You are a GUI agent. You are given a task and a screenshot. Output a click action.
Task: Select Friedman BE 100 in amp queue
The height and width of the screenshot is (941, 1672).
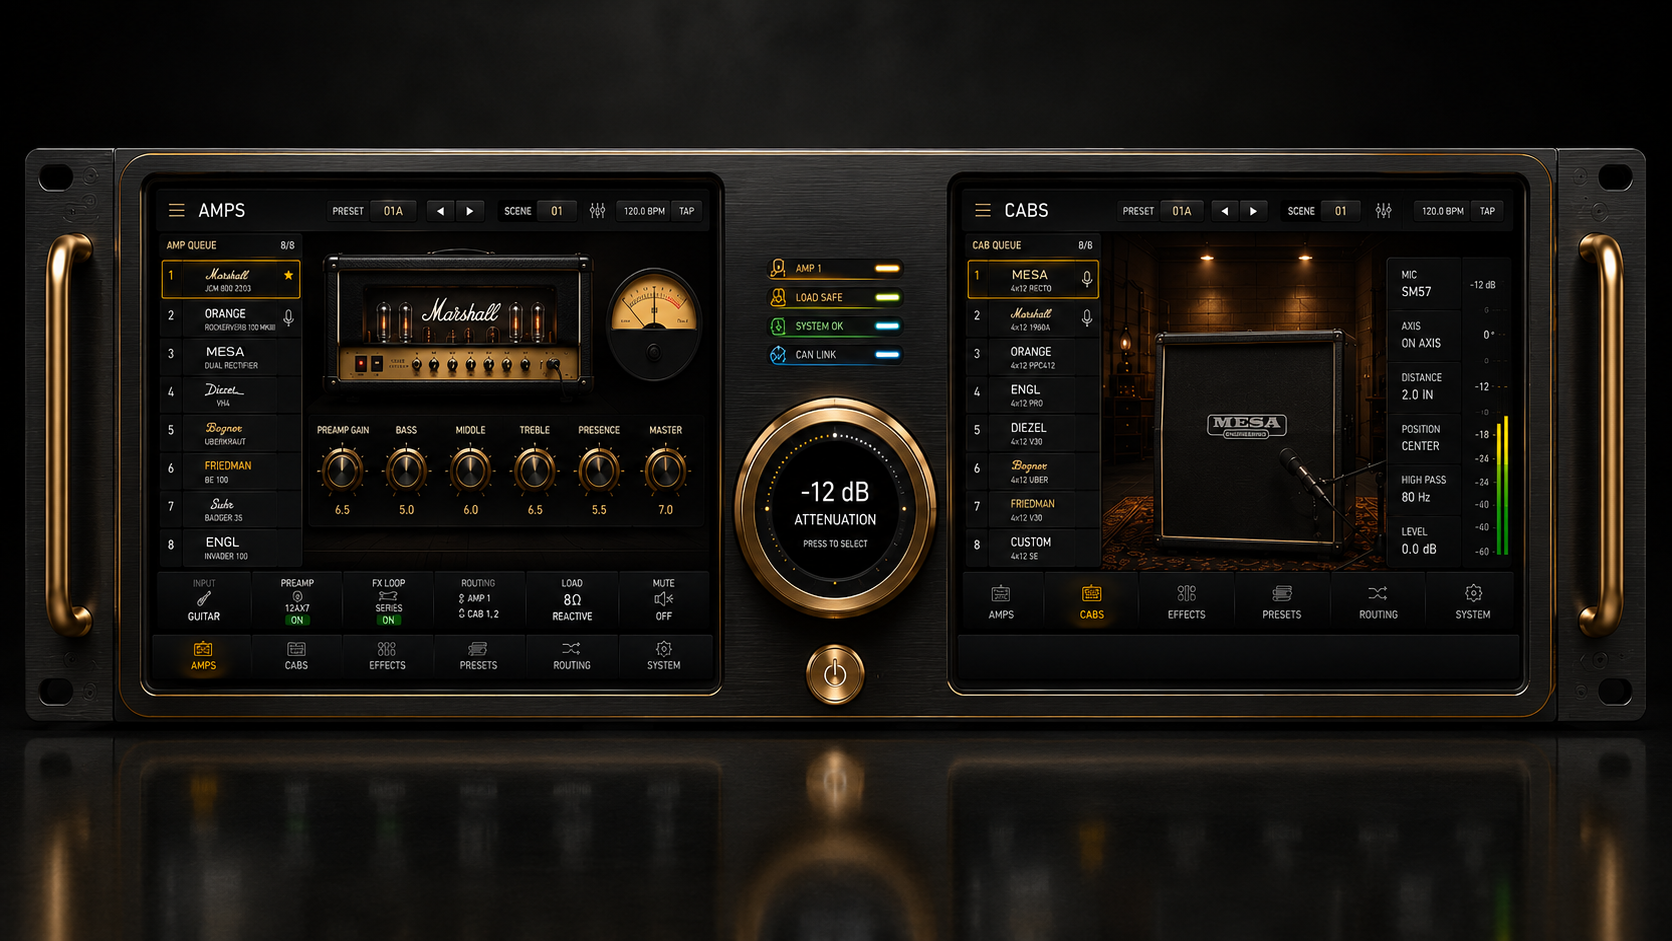click(231, 472)
